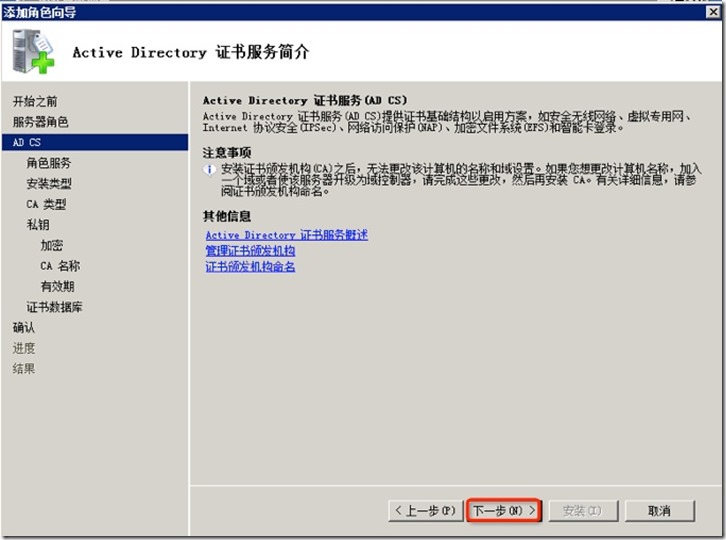The height and width of the screenshot is (540, 726).
Task: Select CA 名称 step in sidebar
Action: click(60, 266)
